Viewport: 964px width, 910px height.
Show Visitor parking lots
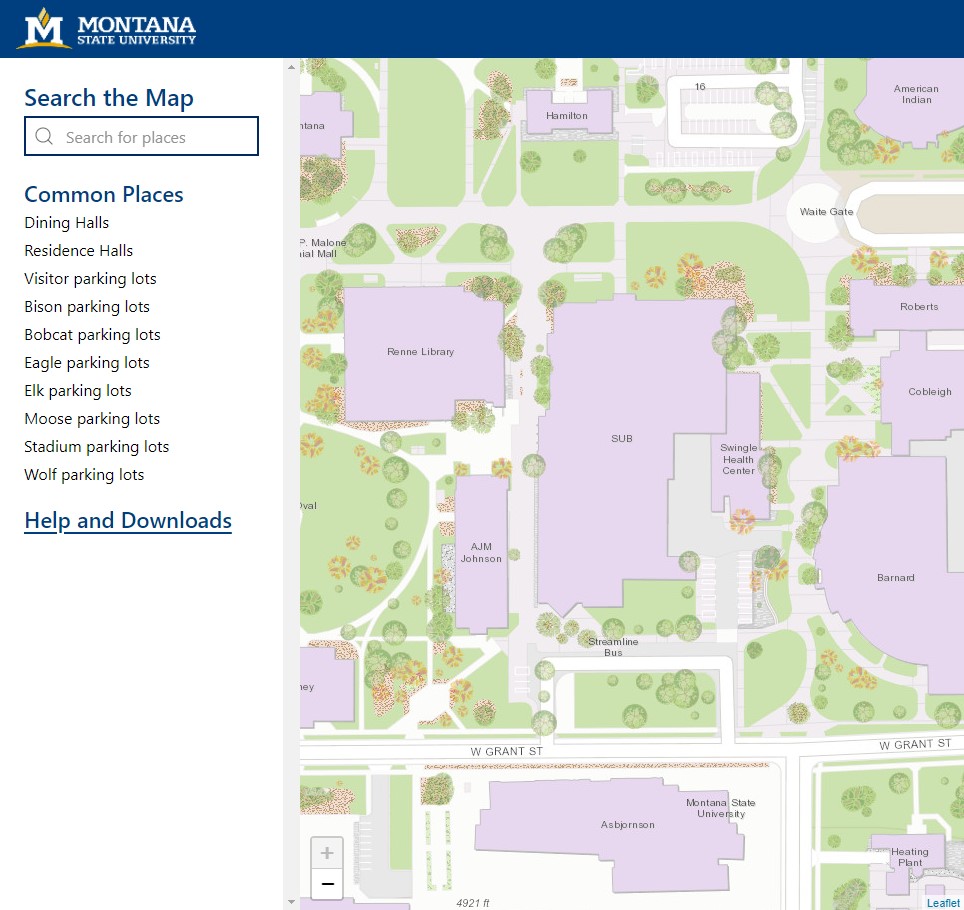(x=90, y=279)
